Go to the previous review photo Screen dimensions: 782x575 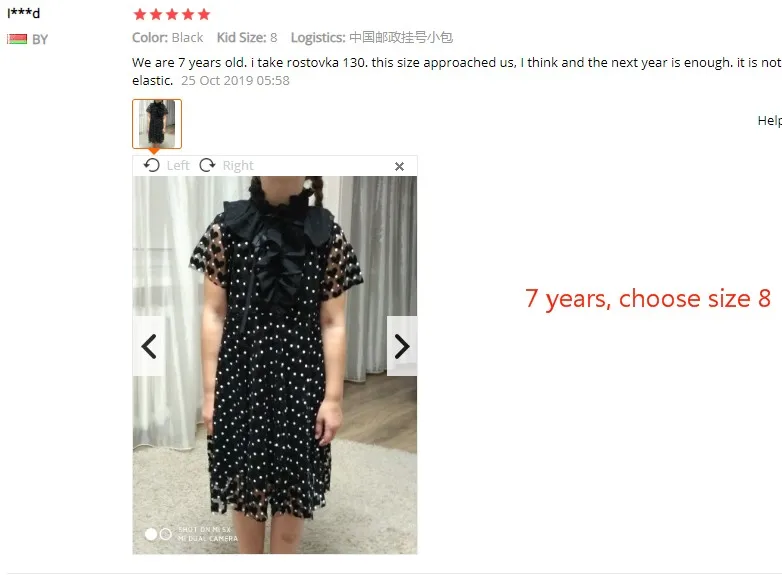point(148,346)
